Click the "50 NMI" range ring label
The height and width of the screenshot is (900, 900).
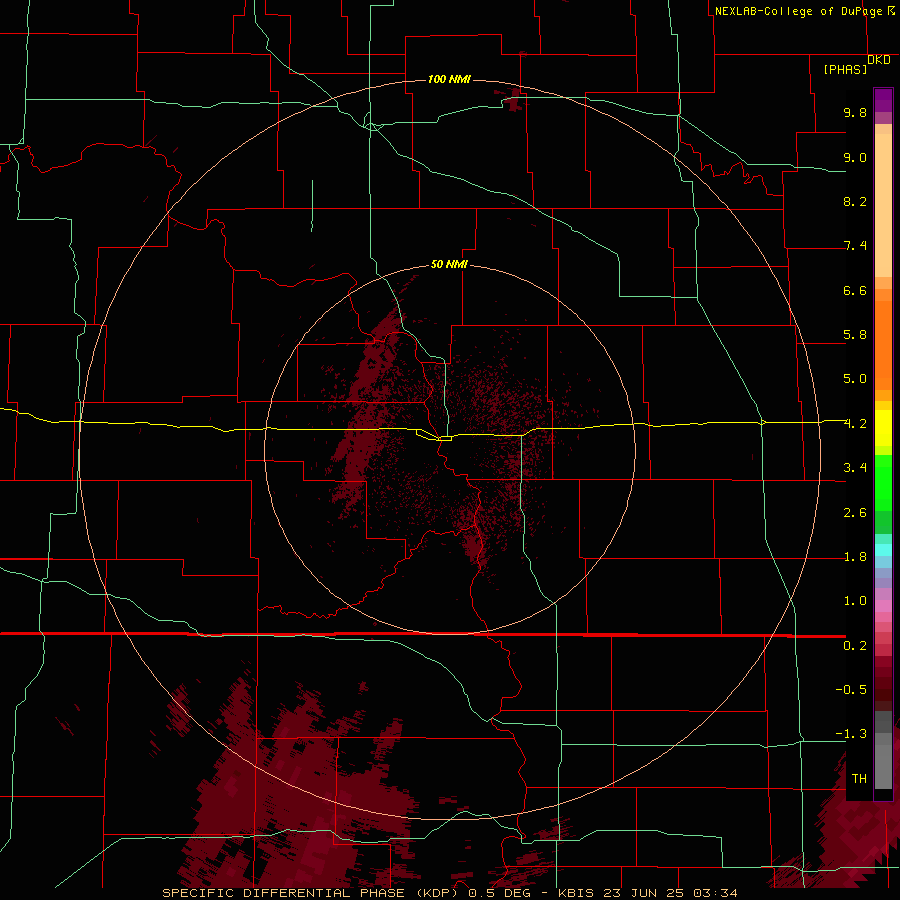coord(449,264)
